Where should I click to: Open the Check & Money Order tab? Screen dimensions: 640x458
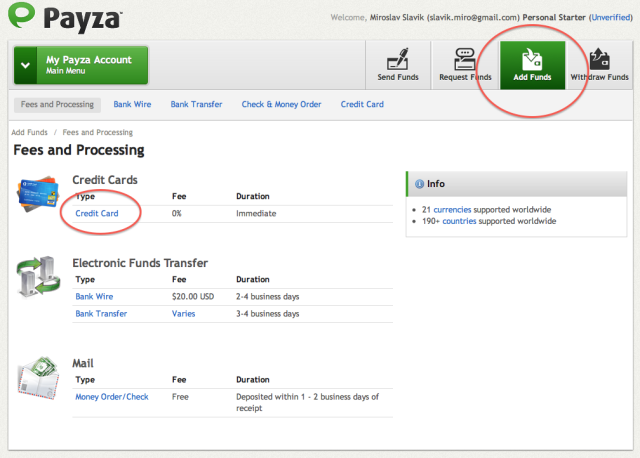point(281,104)
